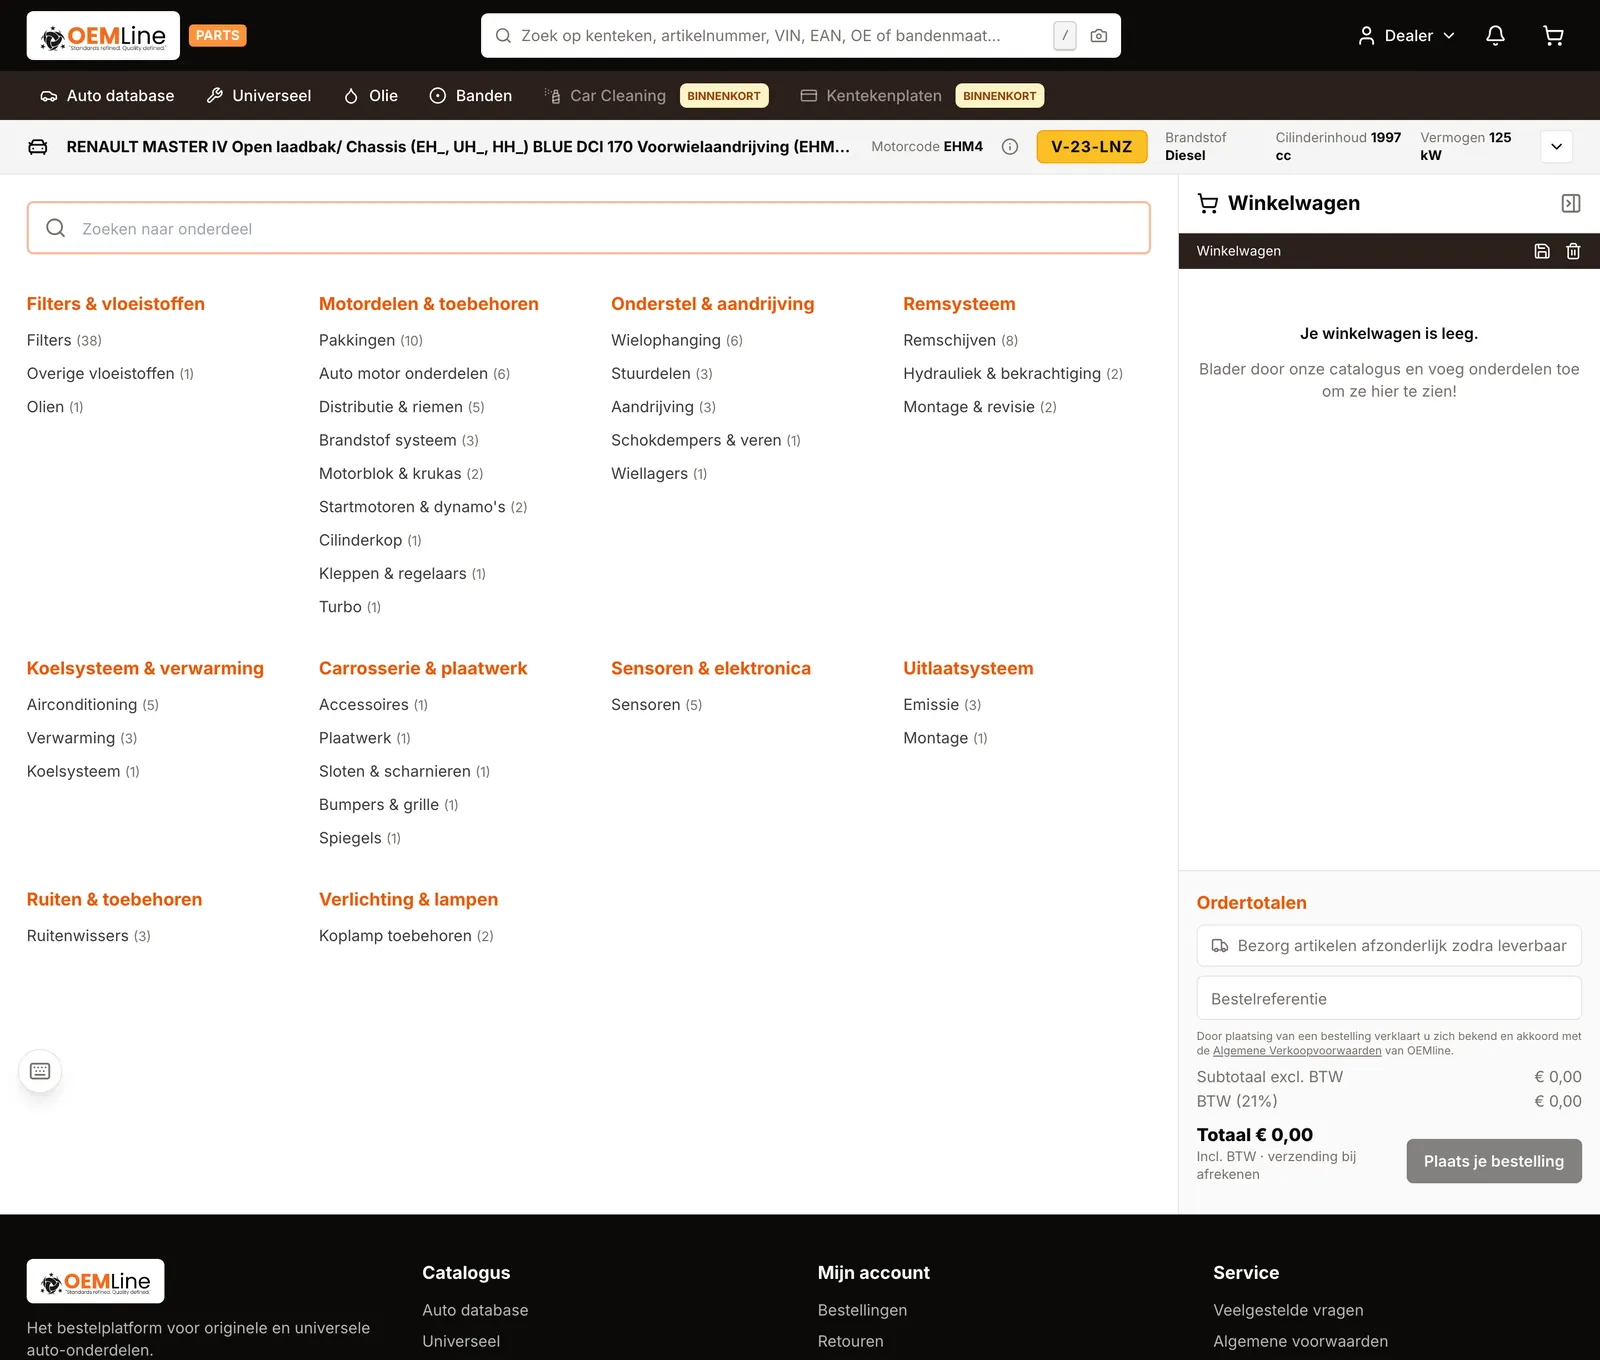The height and width of the screenshot is (1360, 1600).
Task: Open Bumpers & grille category
Action: point(389,805)
